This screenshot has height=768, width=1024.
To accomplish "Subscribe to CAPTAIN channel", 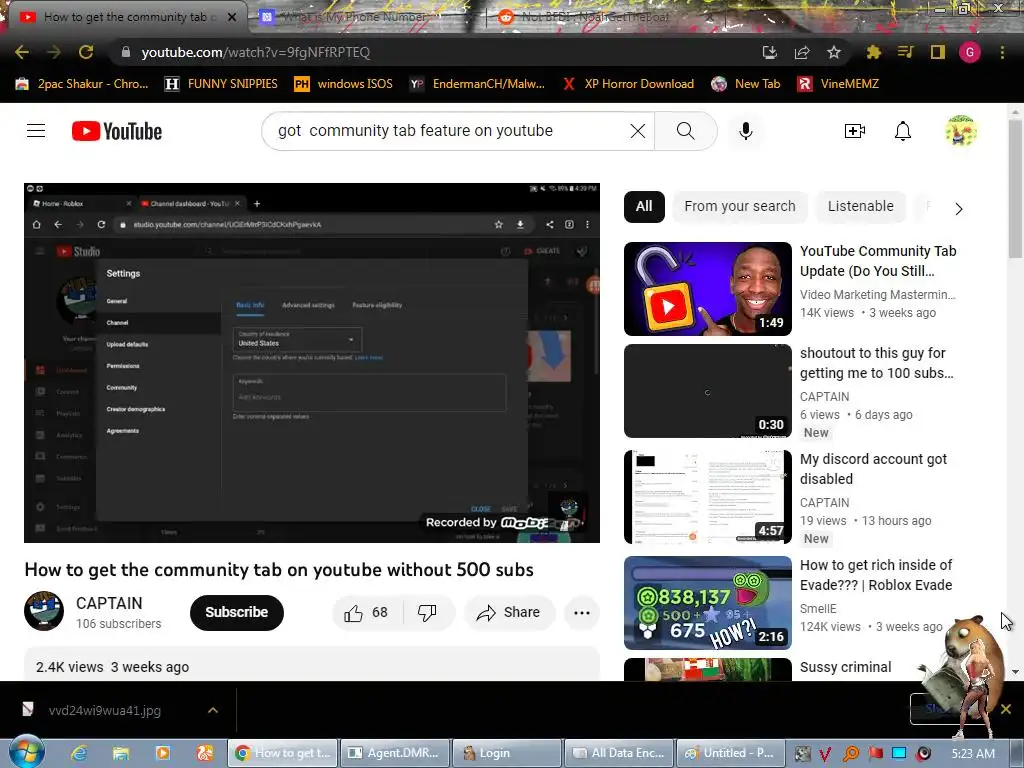I will 236,613.
